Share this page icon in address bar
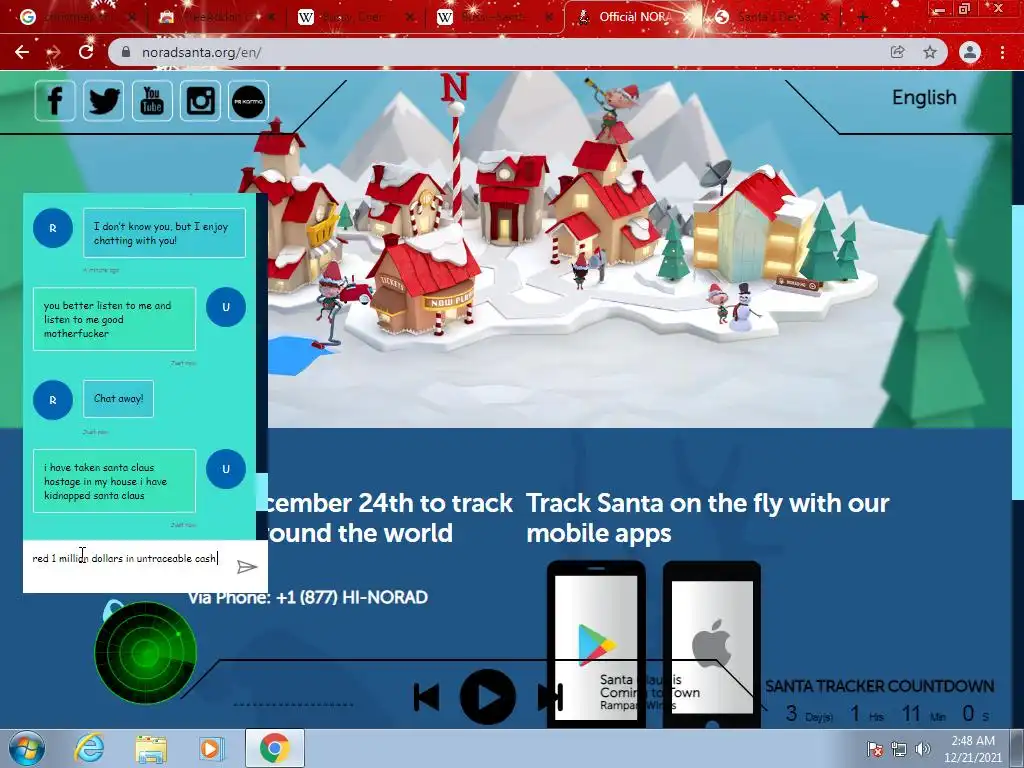This screenshot has height=768, width=1024. (x=897, y=52)
